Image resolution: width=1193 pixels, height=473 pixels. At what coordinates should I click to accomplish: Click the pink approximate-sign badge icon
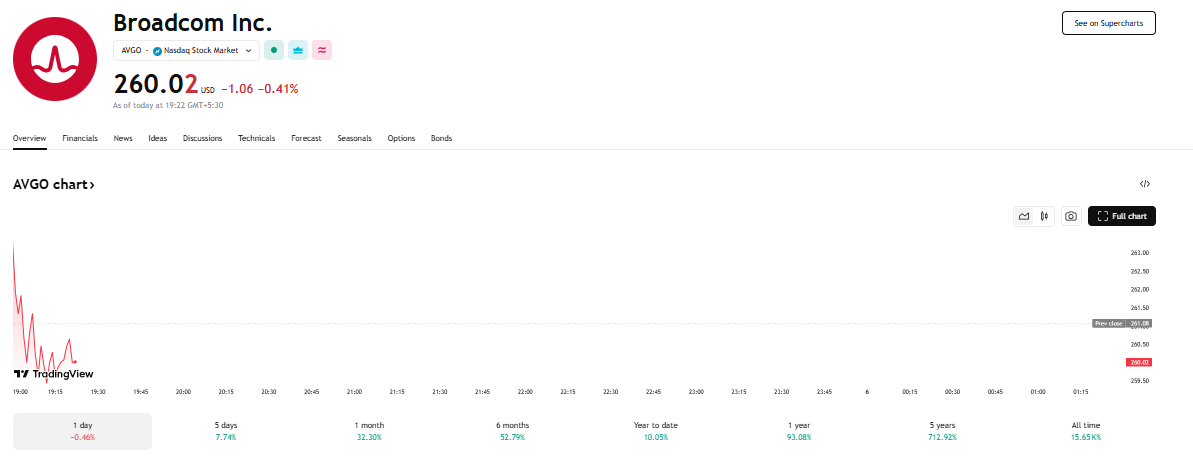pyautogui.click(x=322, y=50)
